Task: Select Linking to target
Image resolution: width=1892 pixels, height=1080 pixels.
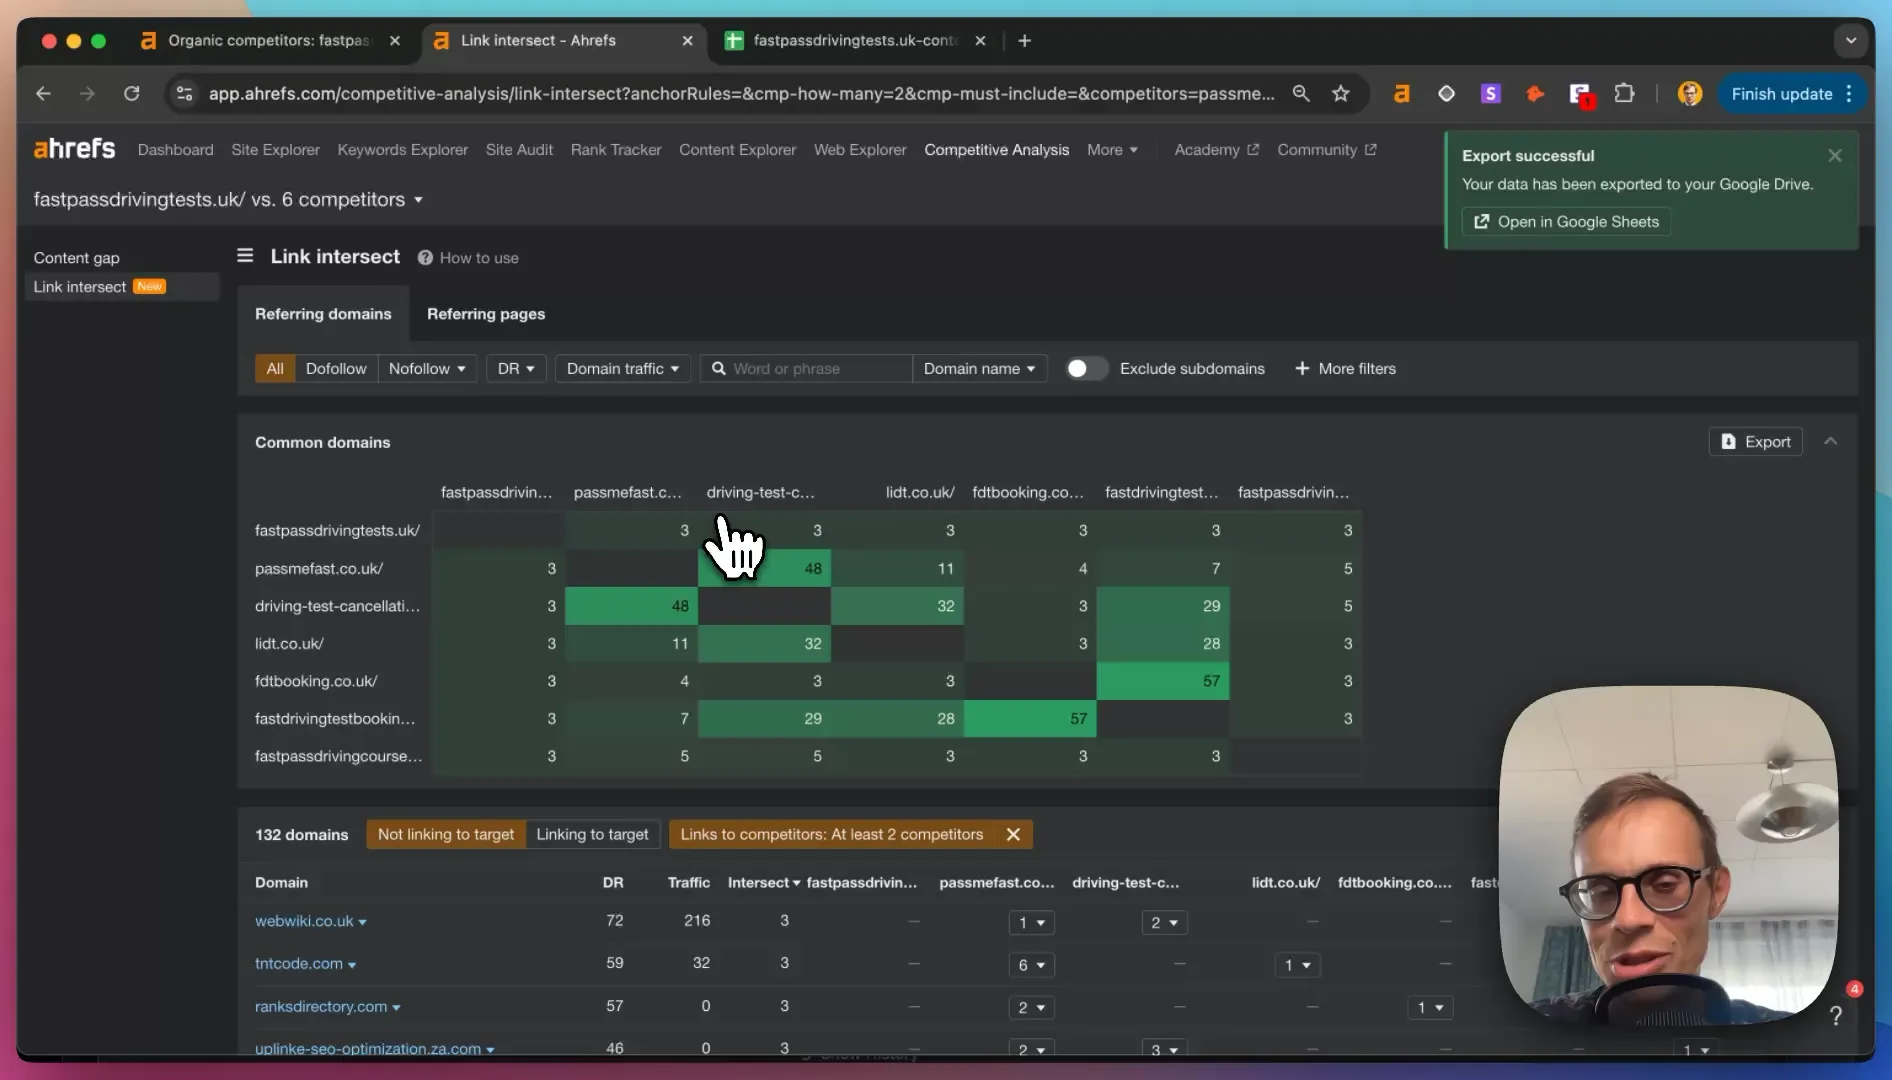Action: pyautogui.click(x=592, y=834)
